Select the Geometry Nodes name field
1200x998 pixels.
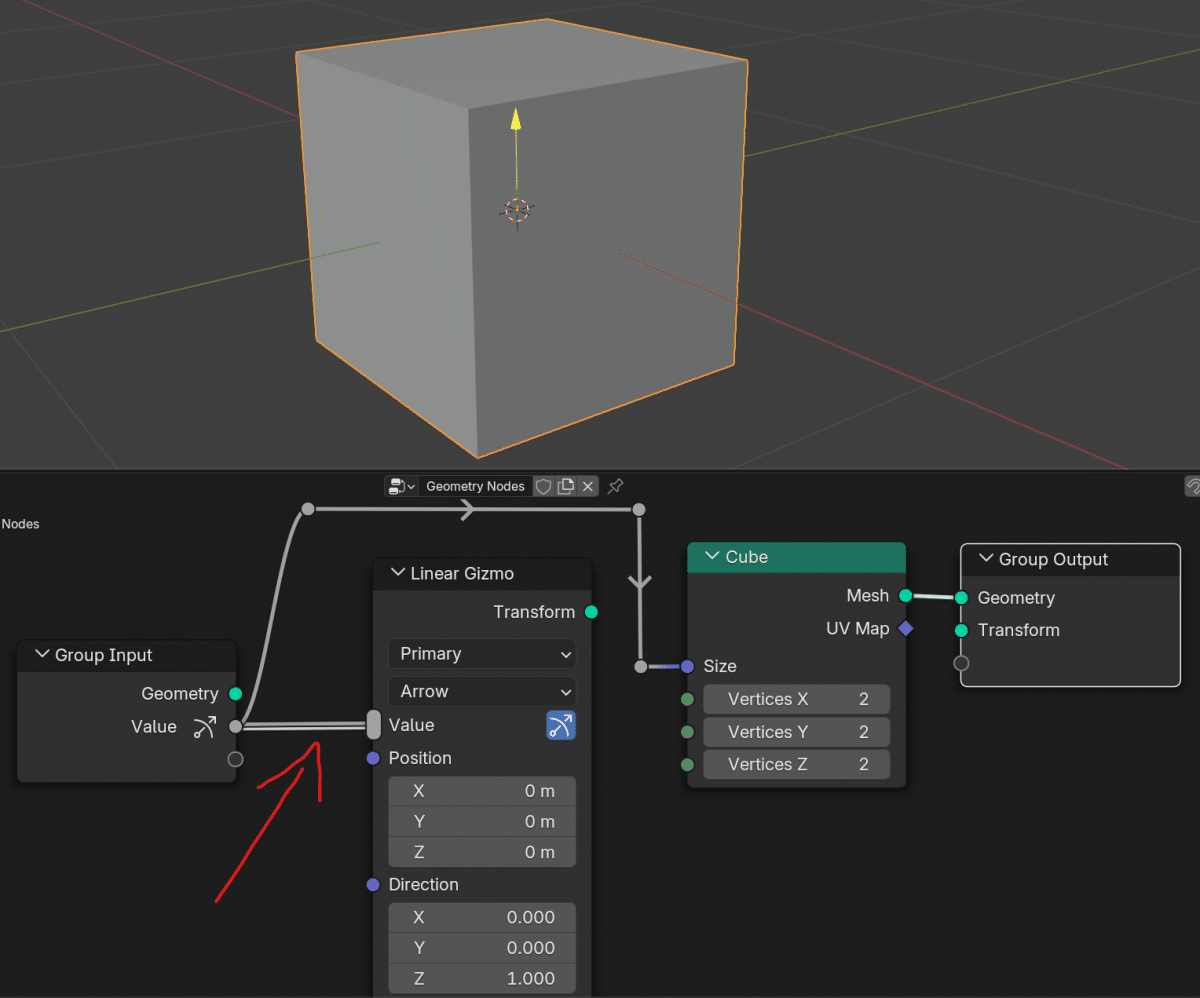475,486
